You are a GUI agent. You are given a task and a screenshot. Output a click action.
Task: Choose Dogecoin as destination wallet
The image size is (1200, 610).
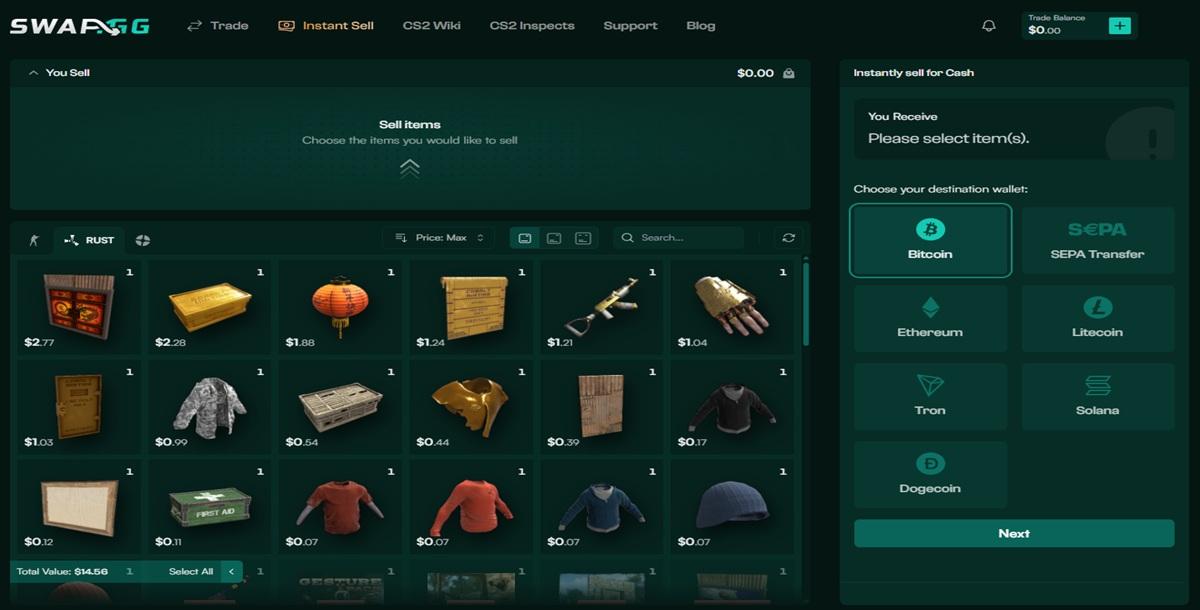[930, 475]
